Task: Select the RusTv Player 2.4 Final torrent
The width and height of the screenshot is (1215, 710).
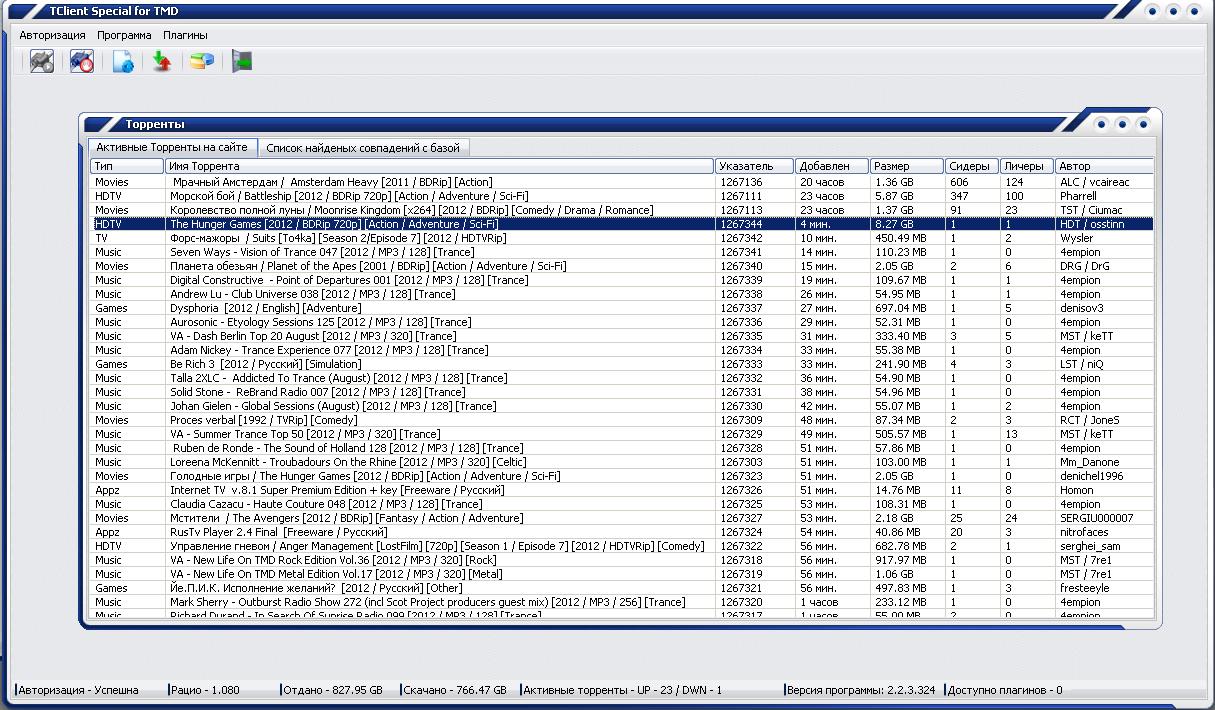Action: pyautogui.click(x=621, y=532)
